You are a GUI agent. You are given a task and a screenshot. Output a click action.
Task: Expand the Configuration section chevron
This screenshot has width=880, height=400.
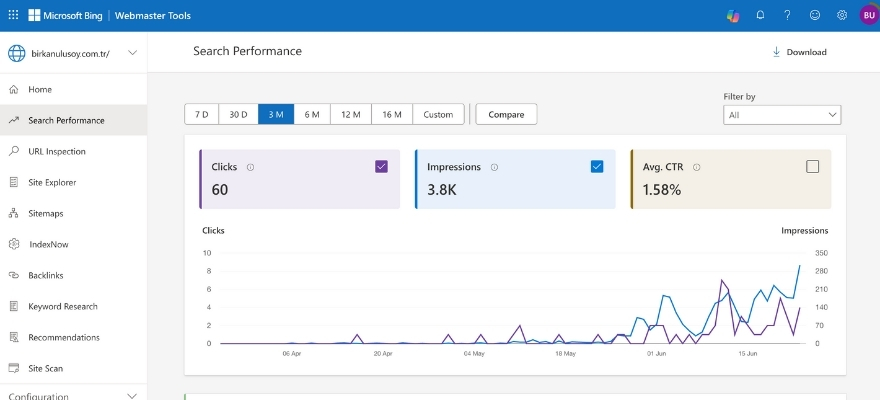pos(132,396)
